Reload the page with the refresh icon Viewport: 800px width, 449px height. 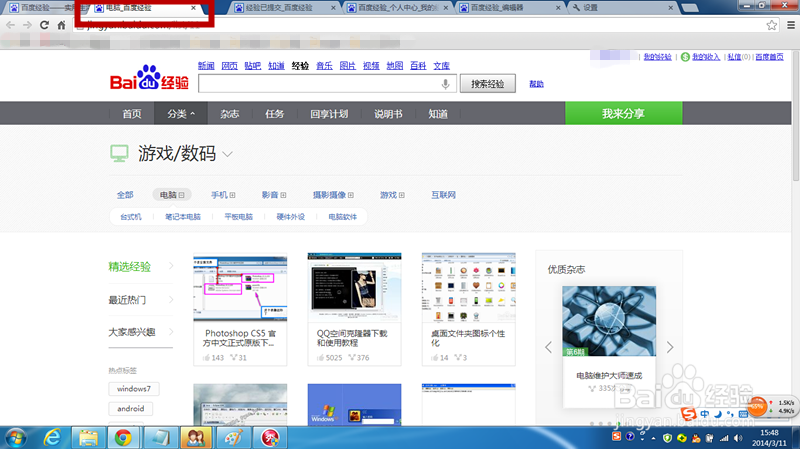44,25
